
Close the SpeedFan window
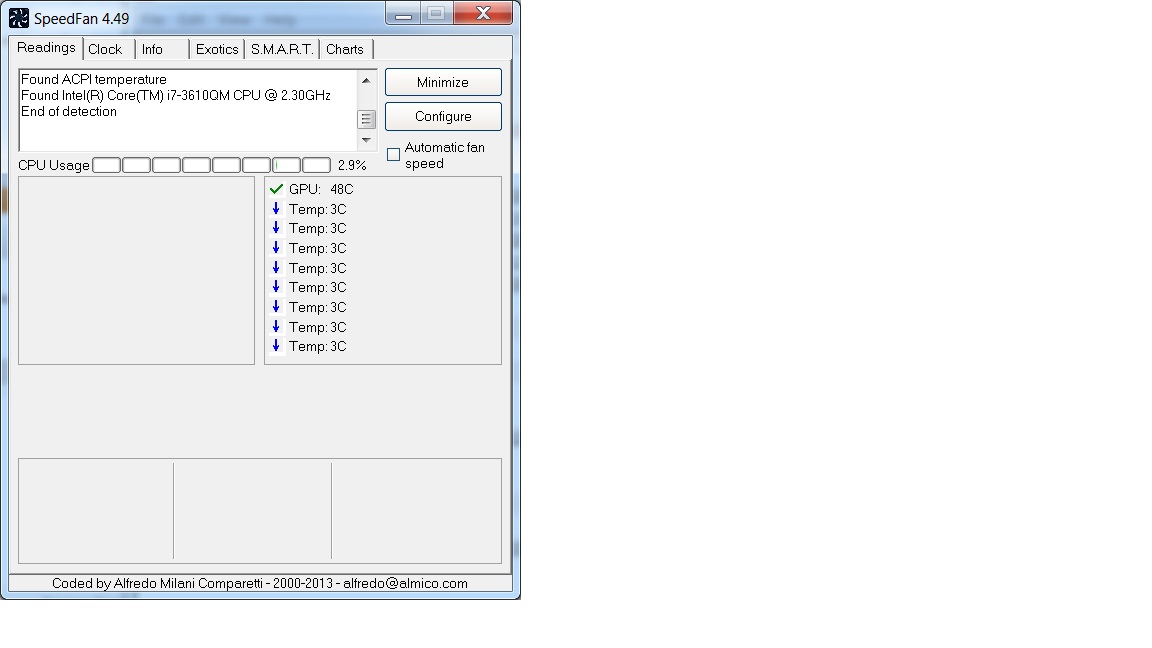483,13
